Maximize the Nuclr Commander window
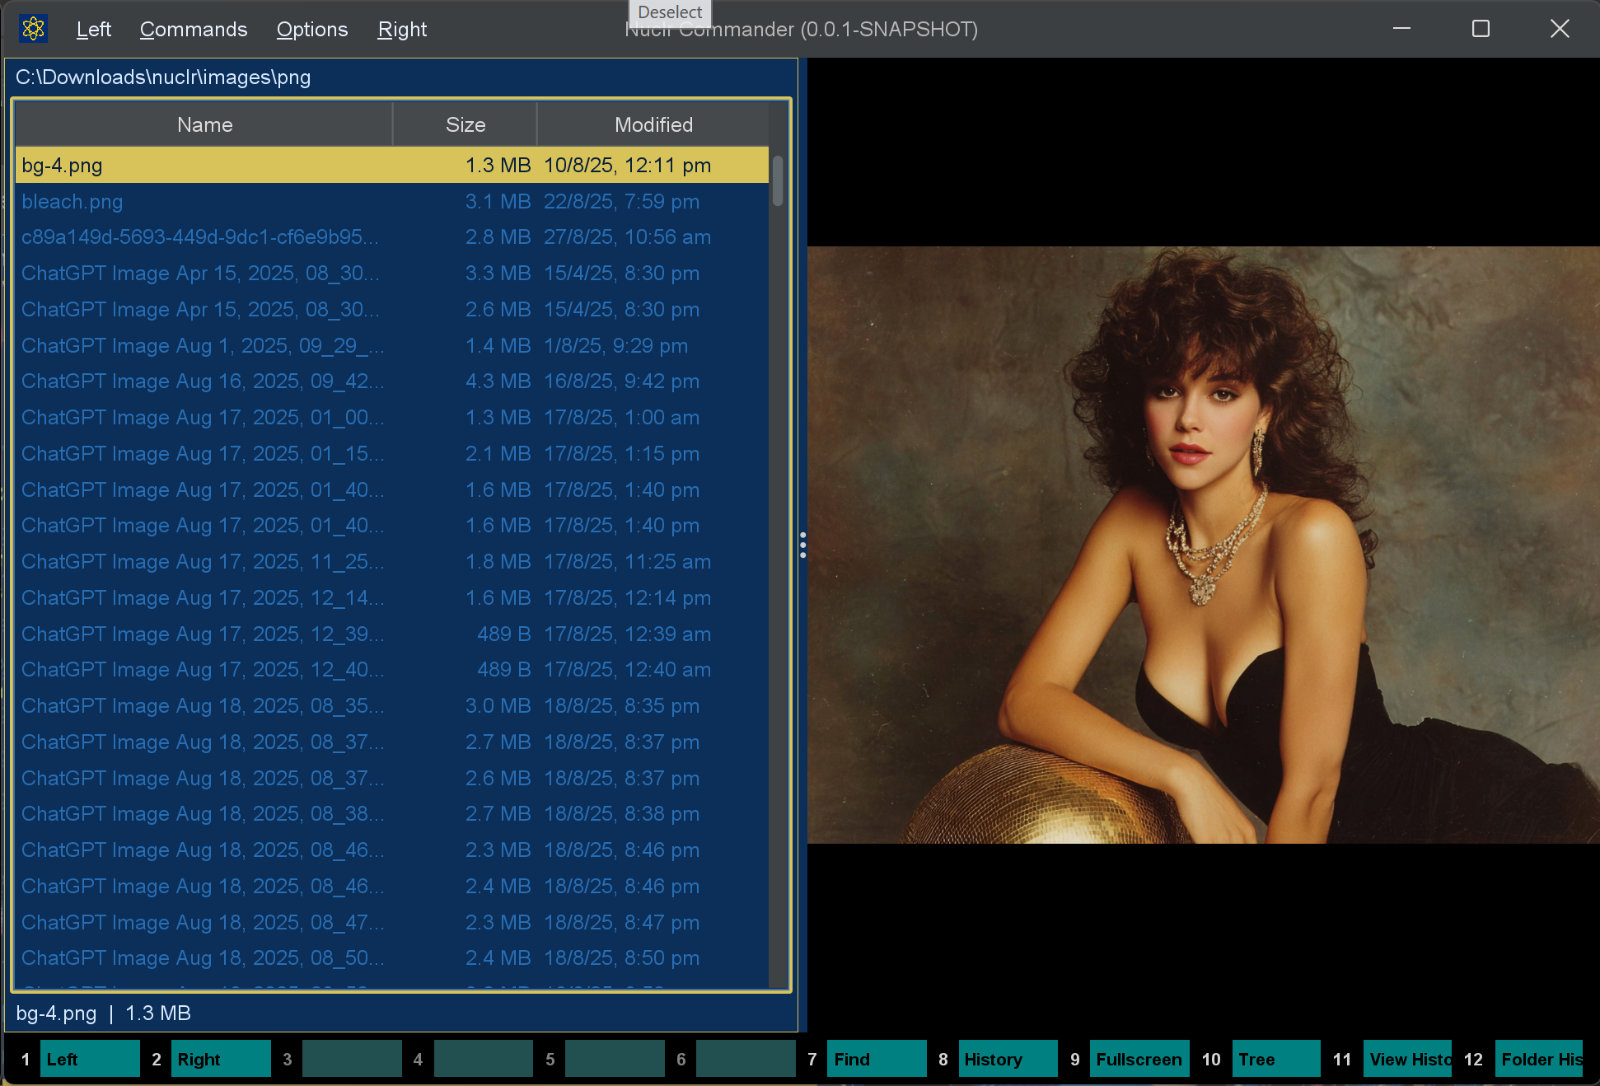 1481,29
